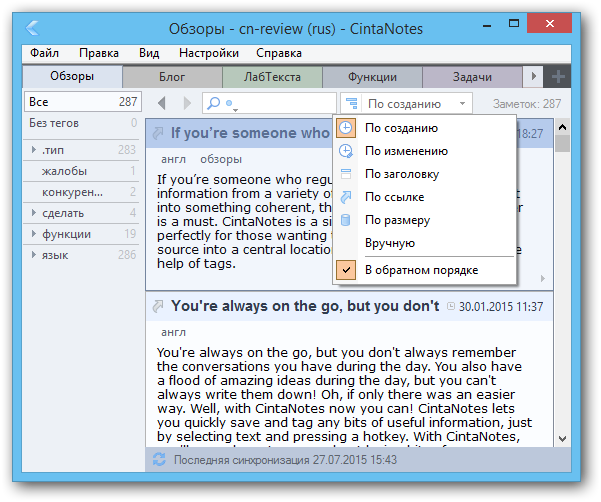Viewport: 601px width, 502px height.
Task: Switch to the Блог tab
Action: [x=172, y=77]
